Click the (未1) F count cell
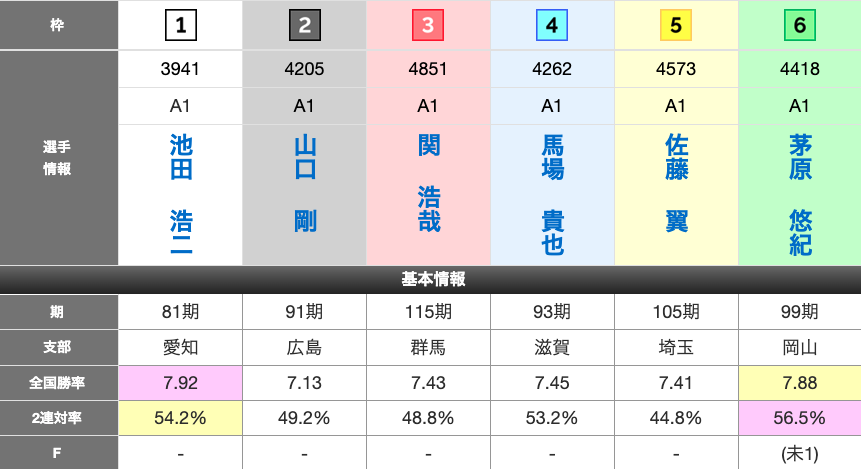The width and height of the screenshot is (861, 469). coord(799,454)
